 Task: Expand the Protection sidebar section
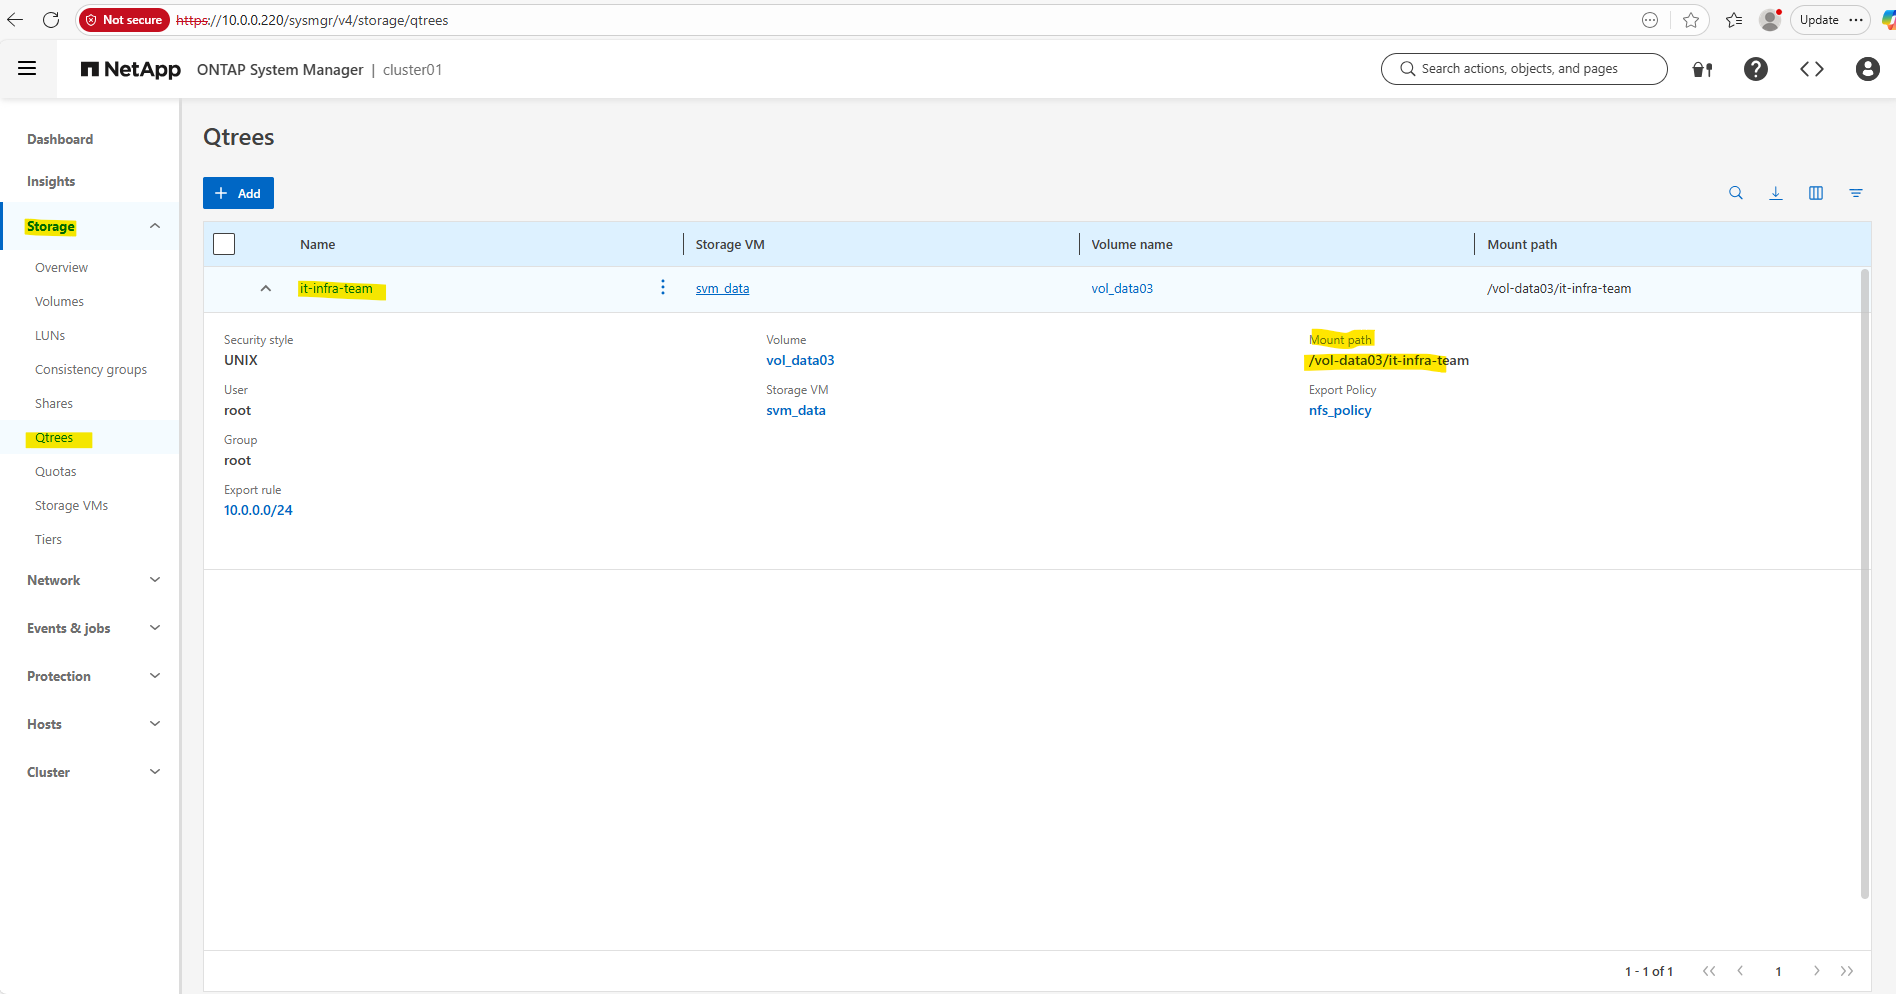pos(155,676)
